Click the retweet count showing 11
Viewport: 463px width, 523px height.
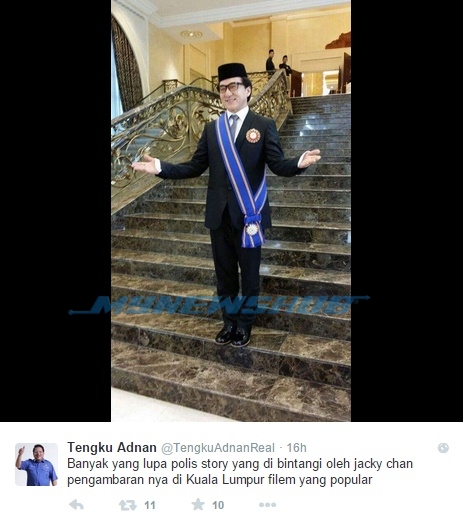[x=150, y=505]
